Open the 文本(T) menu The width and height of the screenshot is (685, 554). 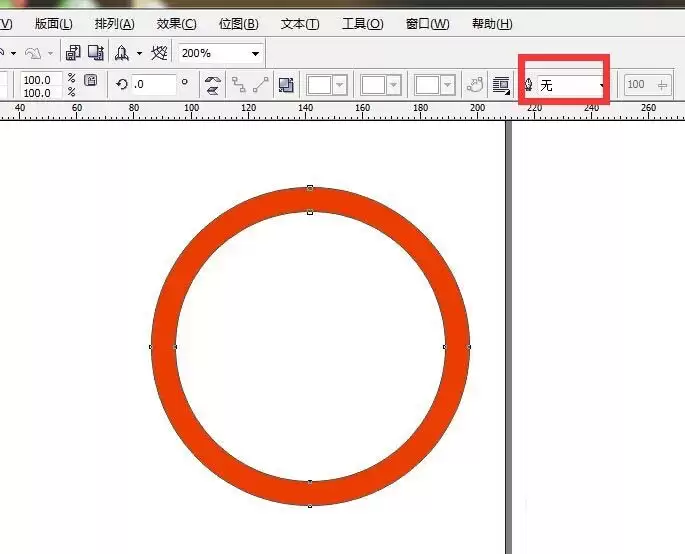tap(300, 24)
